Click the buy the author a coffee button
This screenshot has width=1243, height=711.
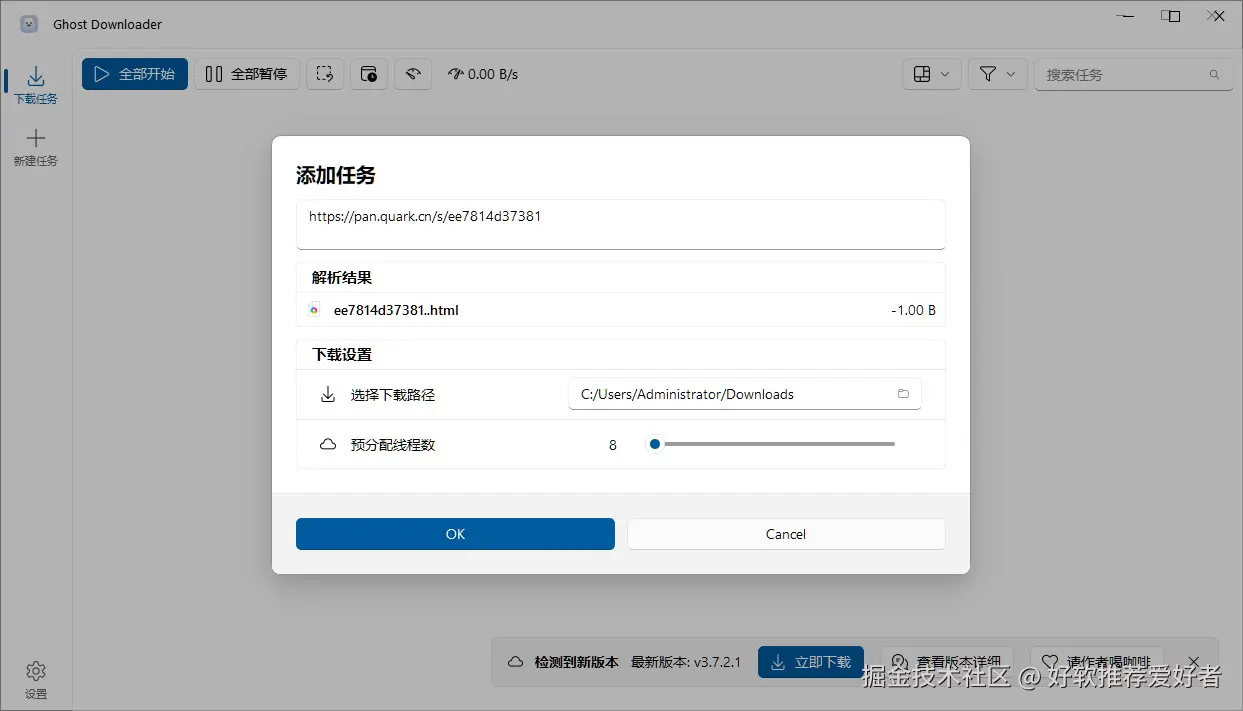[1097, 662]
